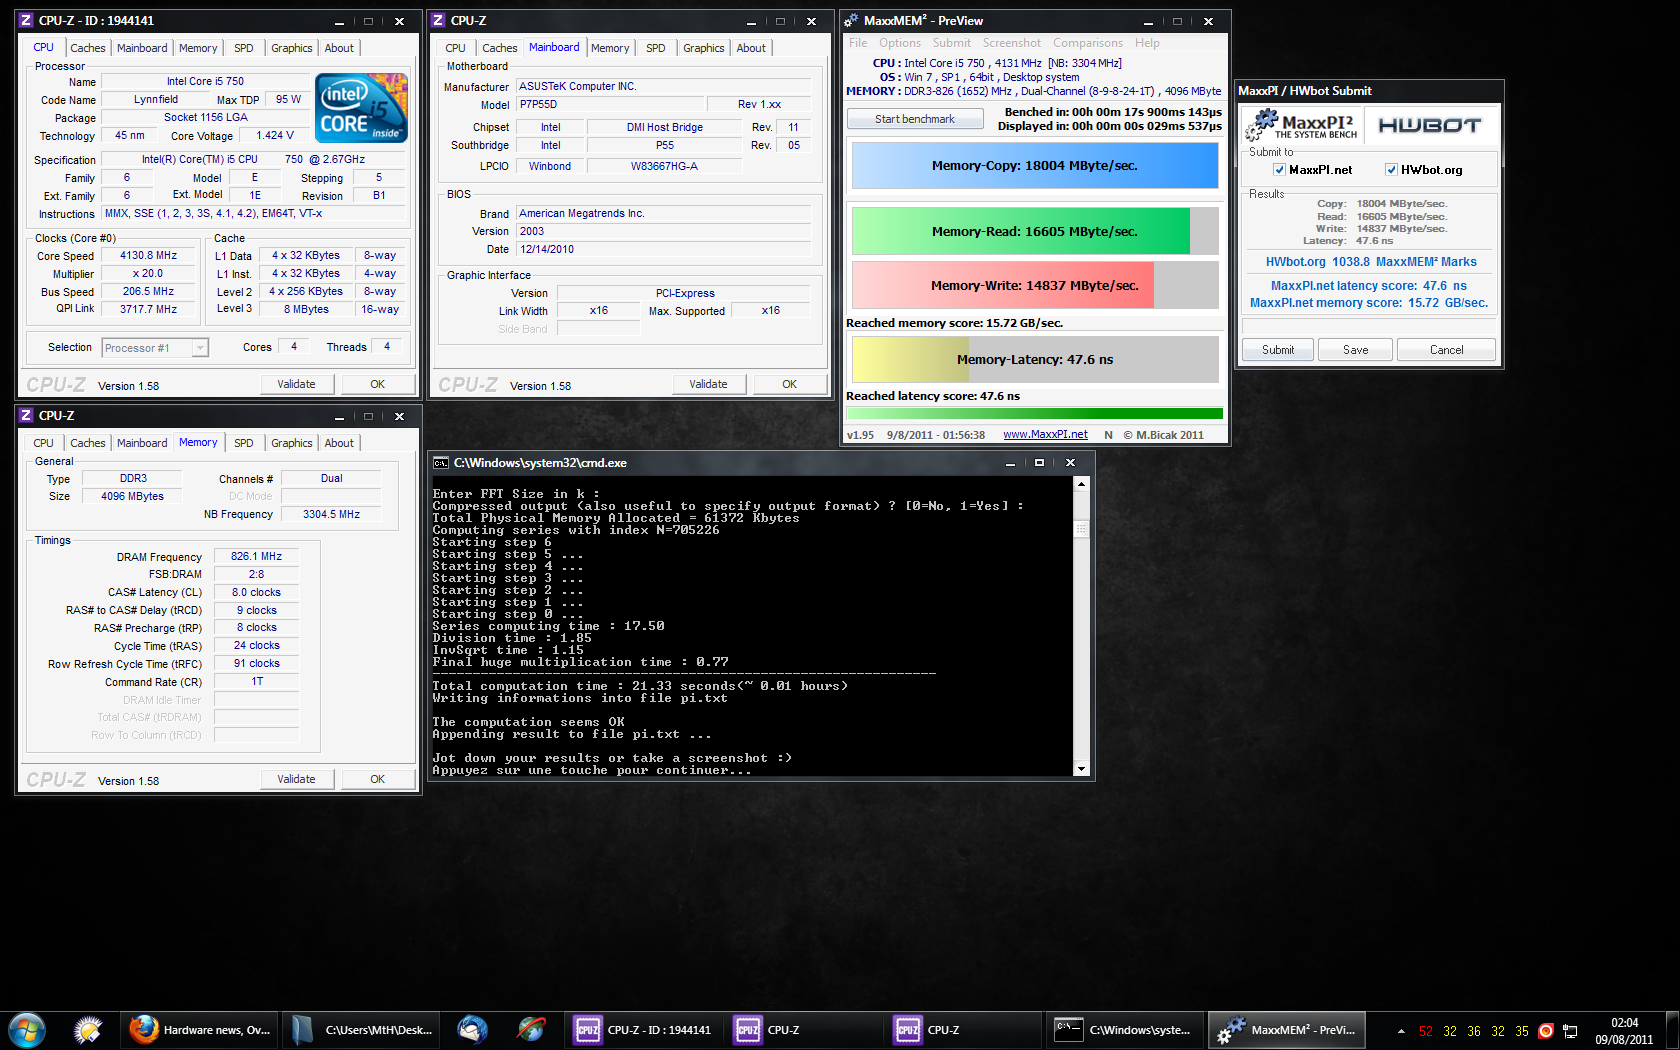Toggle the MaxxPI.net submit checkbox
This screenshot has width=1680, height=1050.
click(1279, 170)
